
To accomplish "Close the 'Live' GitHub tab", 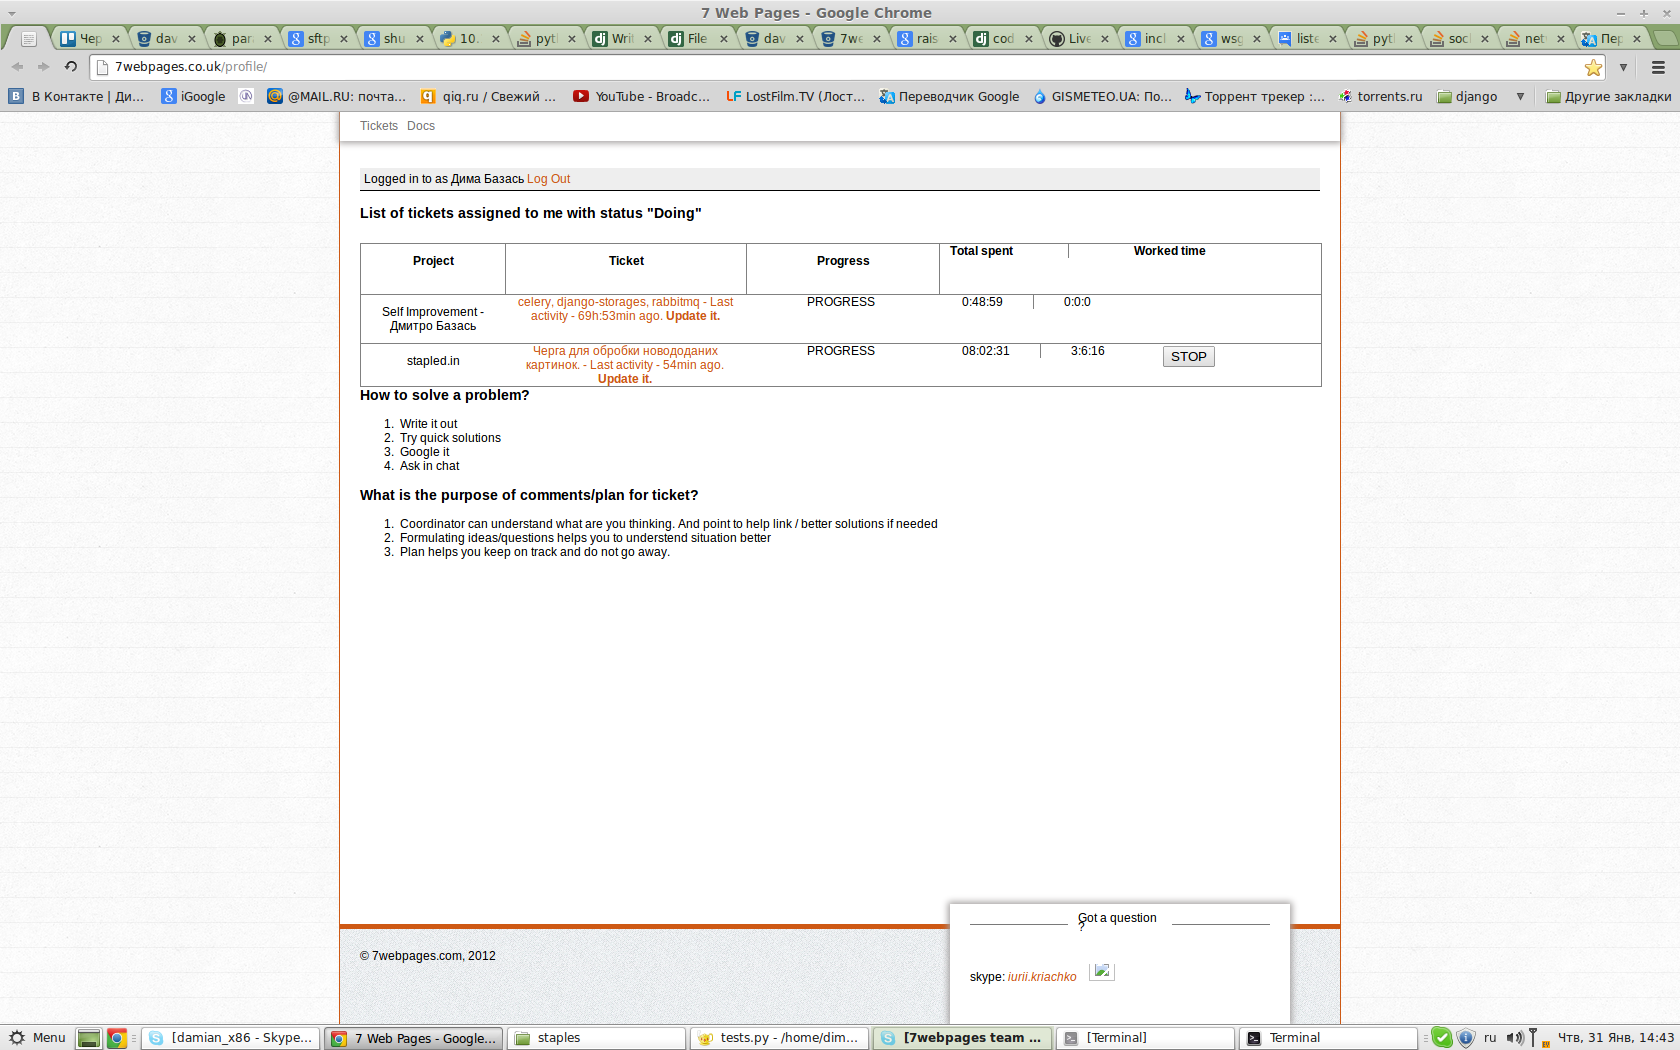I will tap(1104, 39).
